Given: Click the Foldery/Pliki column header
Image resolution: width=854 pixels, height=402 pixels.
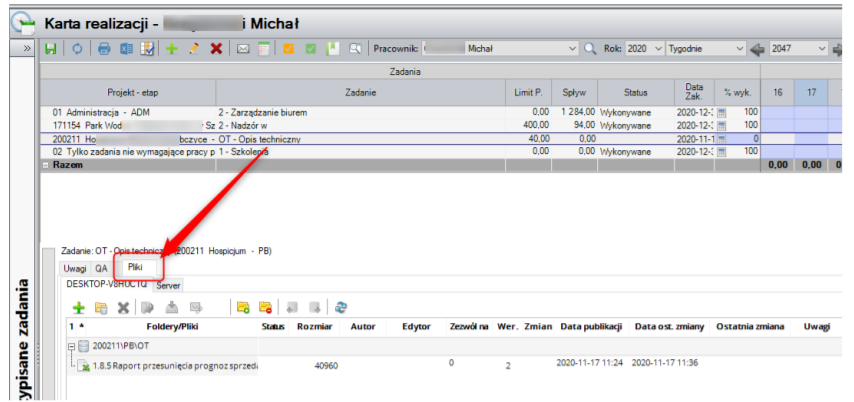Looking at the screenshot, I should click(172, 327).
